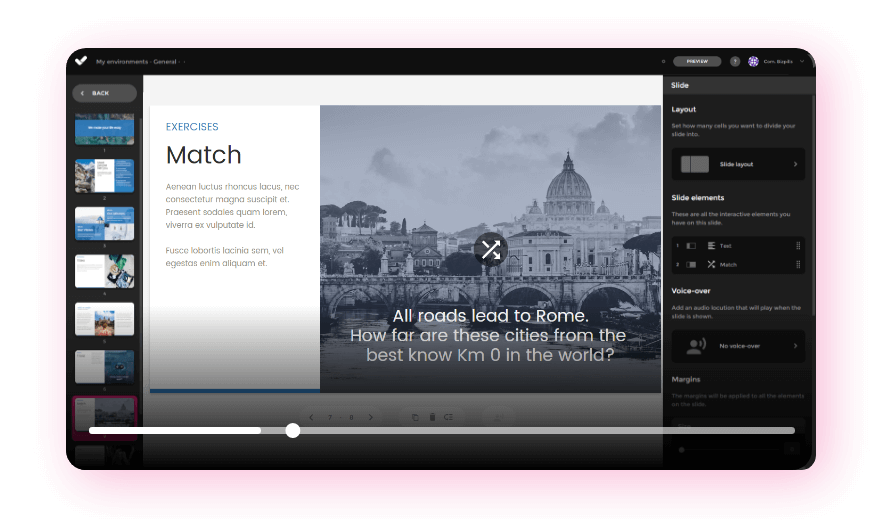Select the fourth slide thumbnail
Screen dimensions: 890x520
[x=104, y=271]
